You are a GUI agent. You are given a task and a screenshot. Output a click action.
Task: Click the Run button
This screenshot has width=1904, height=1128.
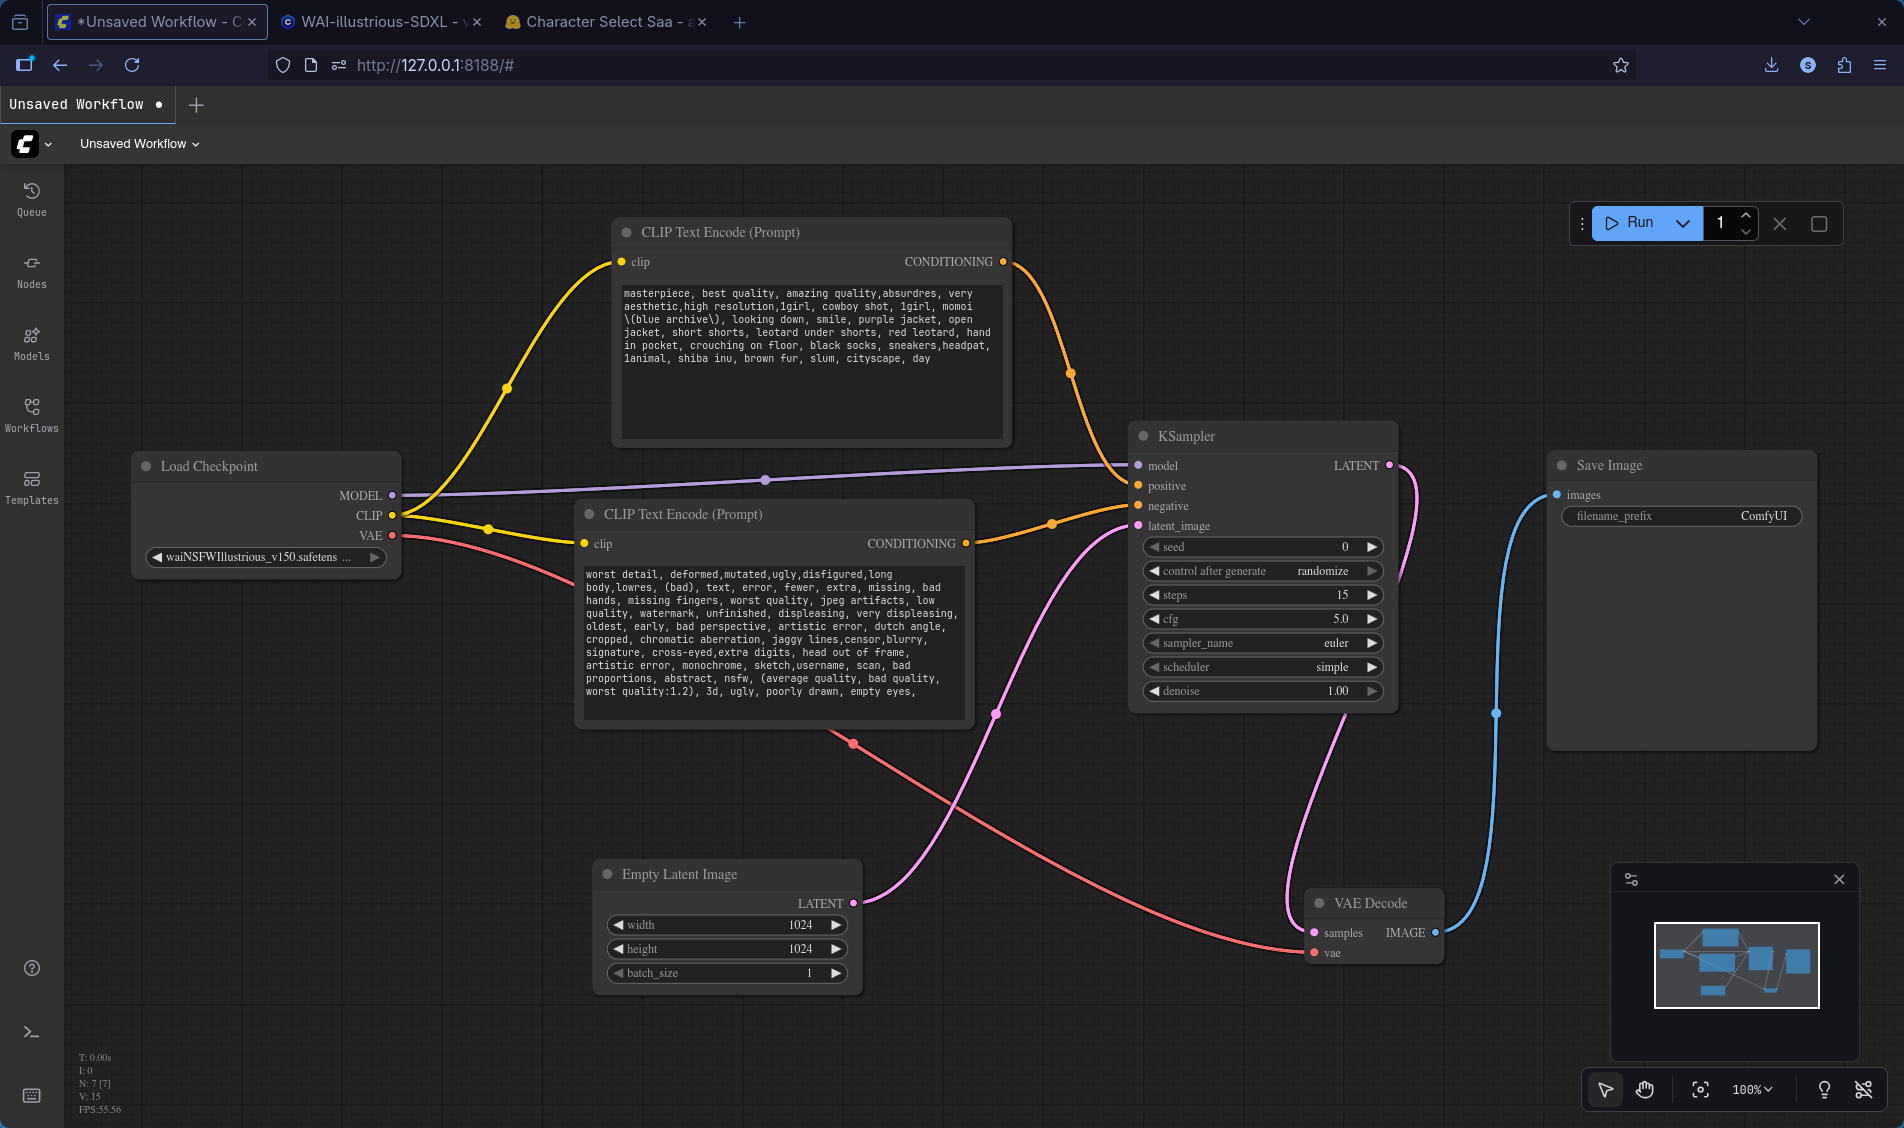tap(1630, 223)
